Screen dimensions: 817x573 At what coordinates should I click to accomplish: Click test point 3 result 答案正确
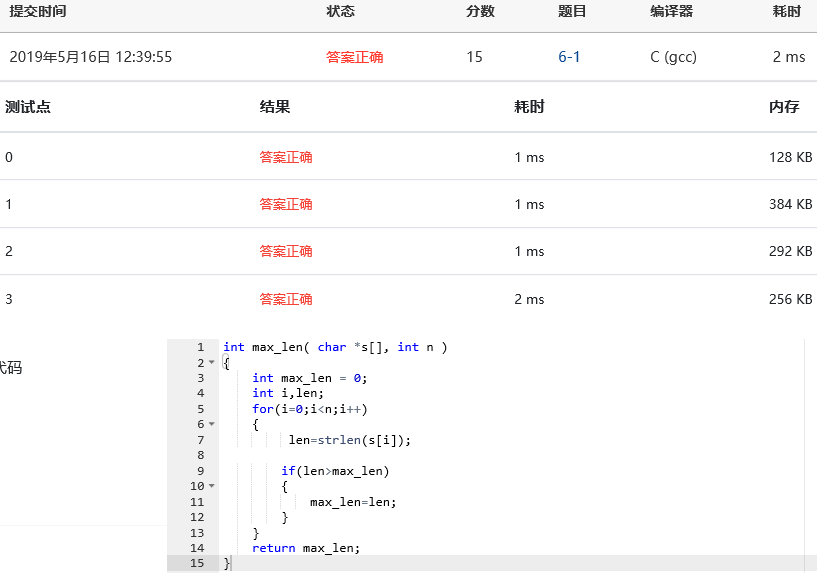pyautogui.click(x=286, y=299)
